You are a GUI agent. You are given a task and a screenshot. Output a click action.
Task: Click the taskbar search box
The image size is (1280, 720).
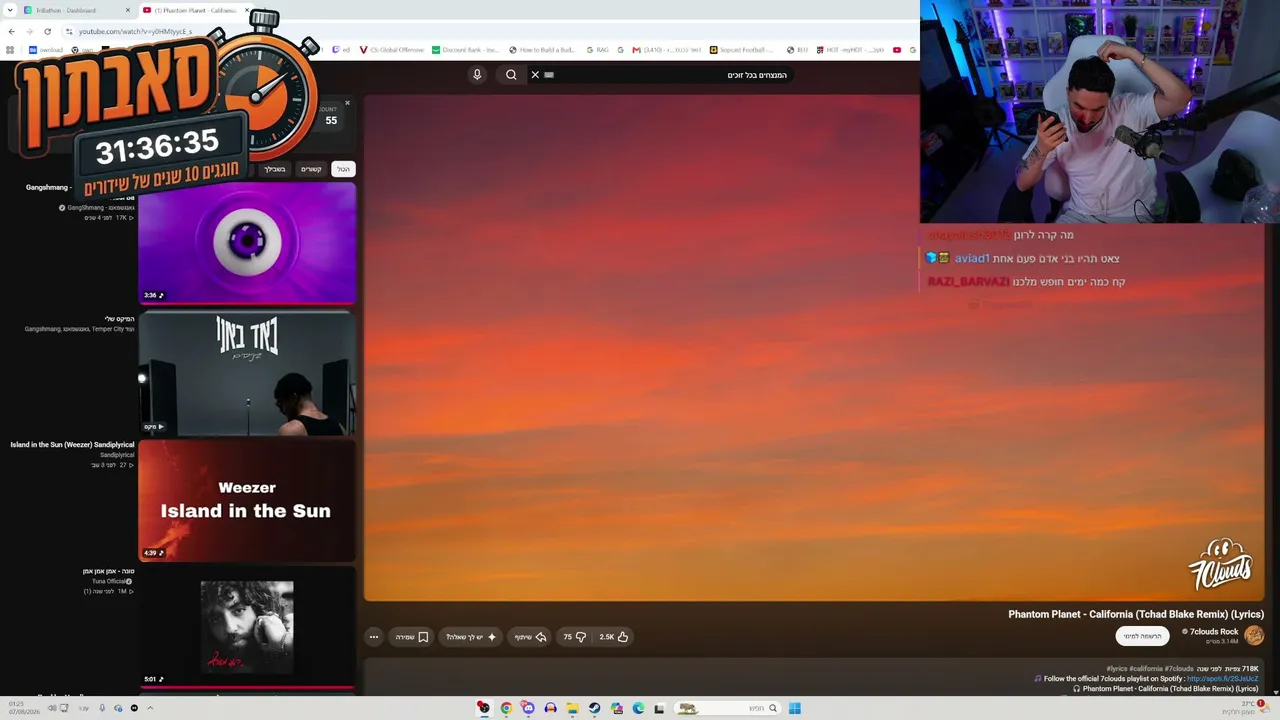tap(729, 708)
